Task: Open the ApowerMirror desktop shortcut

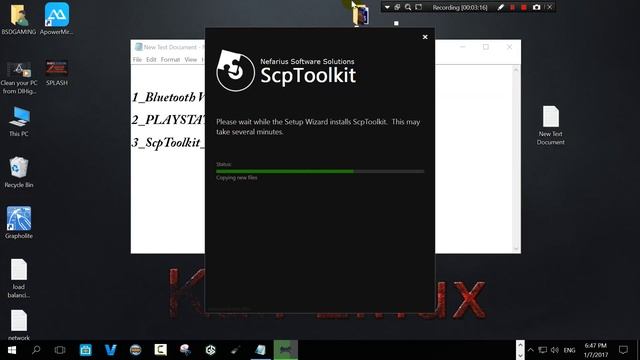Action: 57,19
